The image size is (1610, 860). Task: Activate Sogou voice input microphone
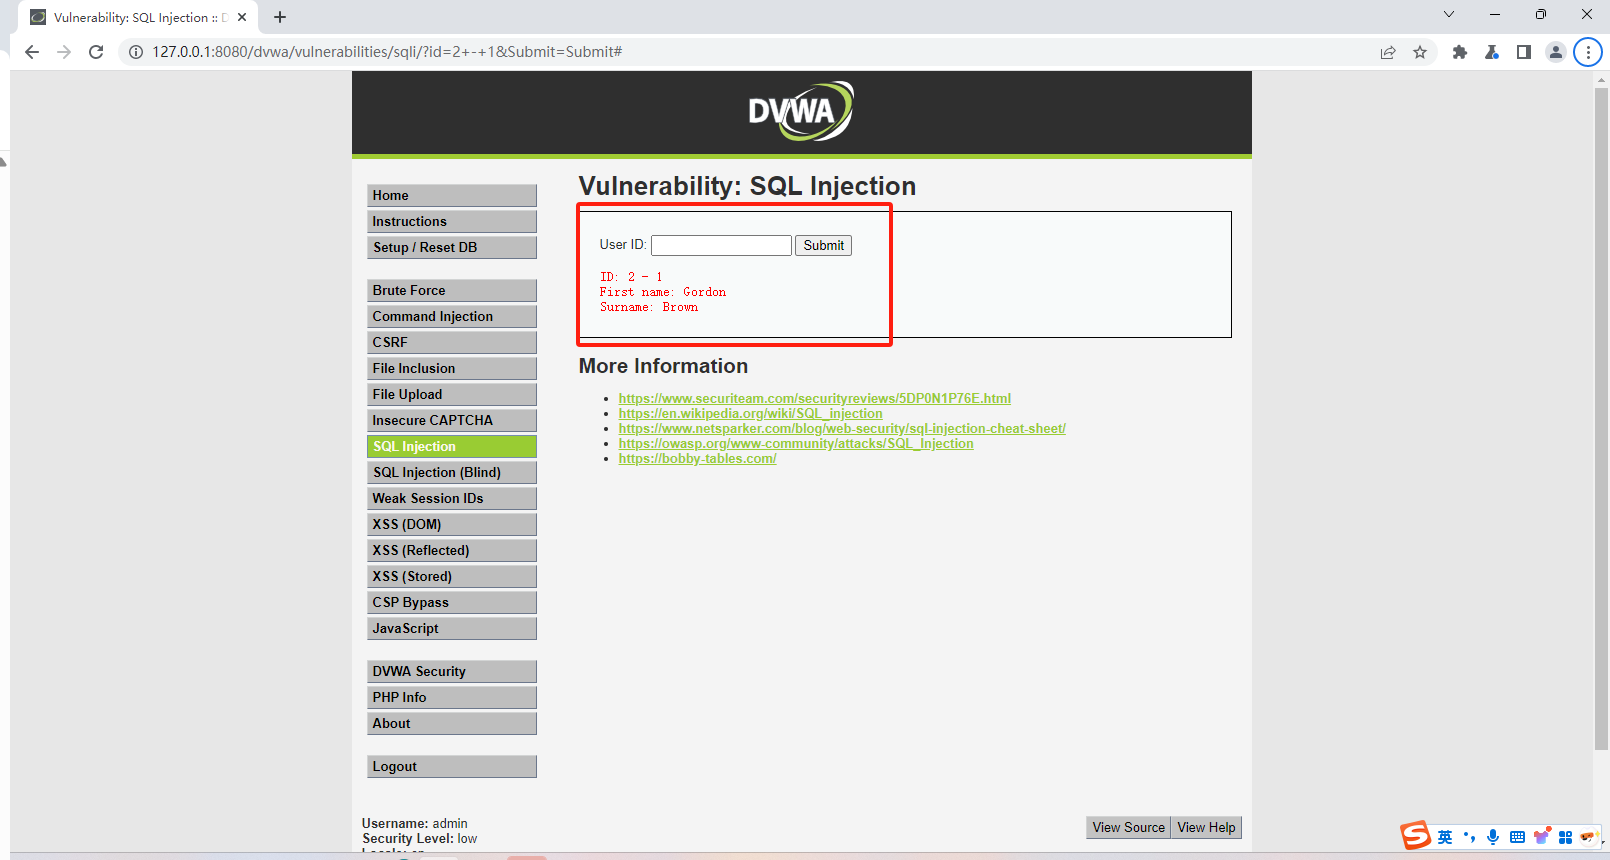(x=1493, y=837)
